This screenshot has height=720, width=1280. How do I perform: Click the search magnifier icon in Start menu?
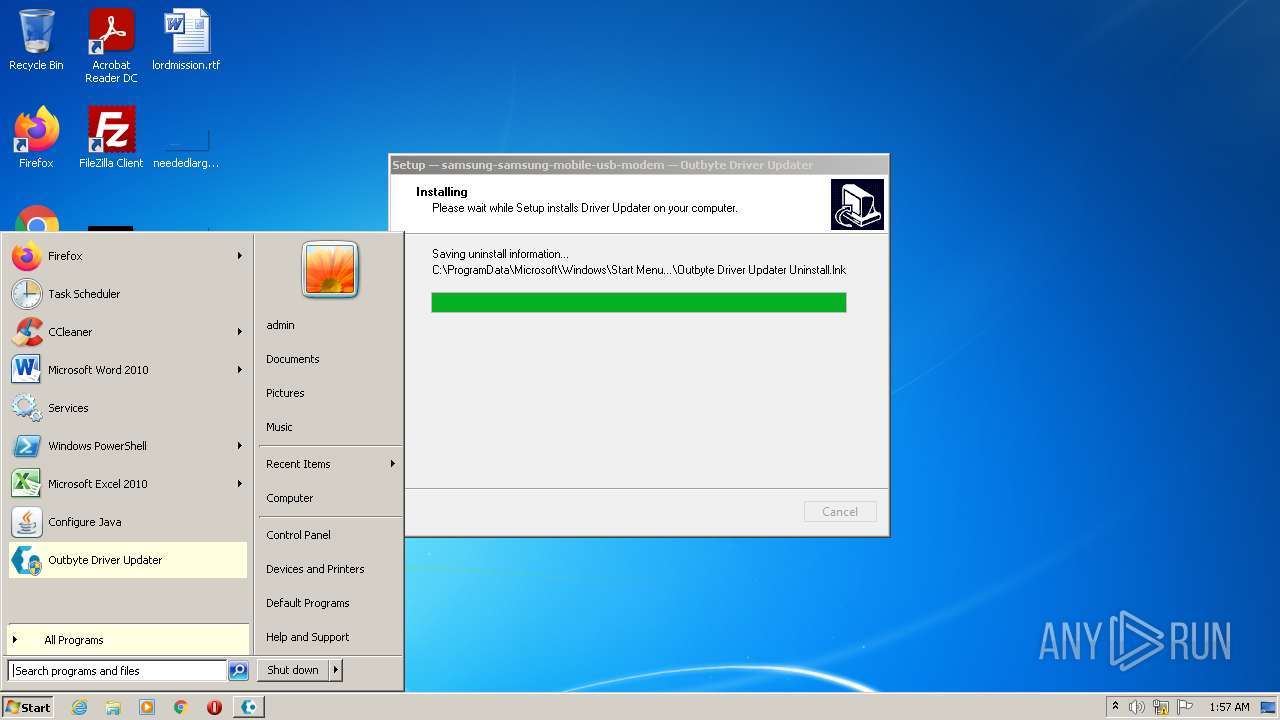[x=238, y=671]
